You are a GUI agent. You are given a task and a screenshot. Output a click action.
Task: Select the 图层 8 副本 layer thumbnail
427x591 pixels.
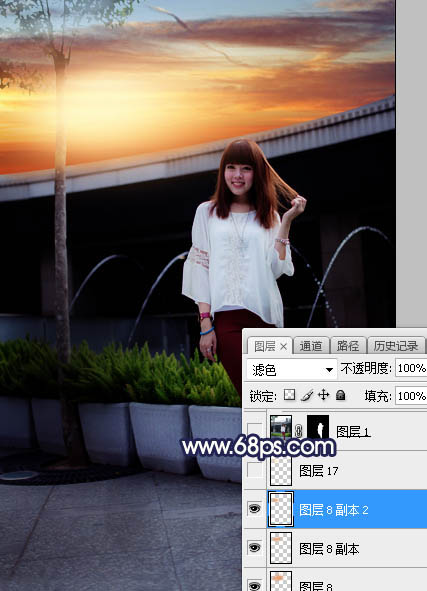click(x=281, y=548)
